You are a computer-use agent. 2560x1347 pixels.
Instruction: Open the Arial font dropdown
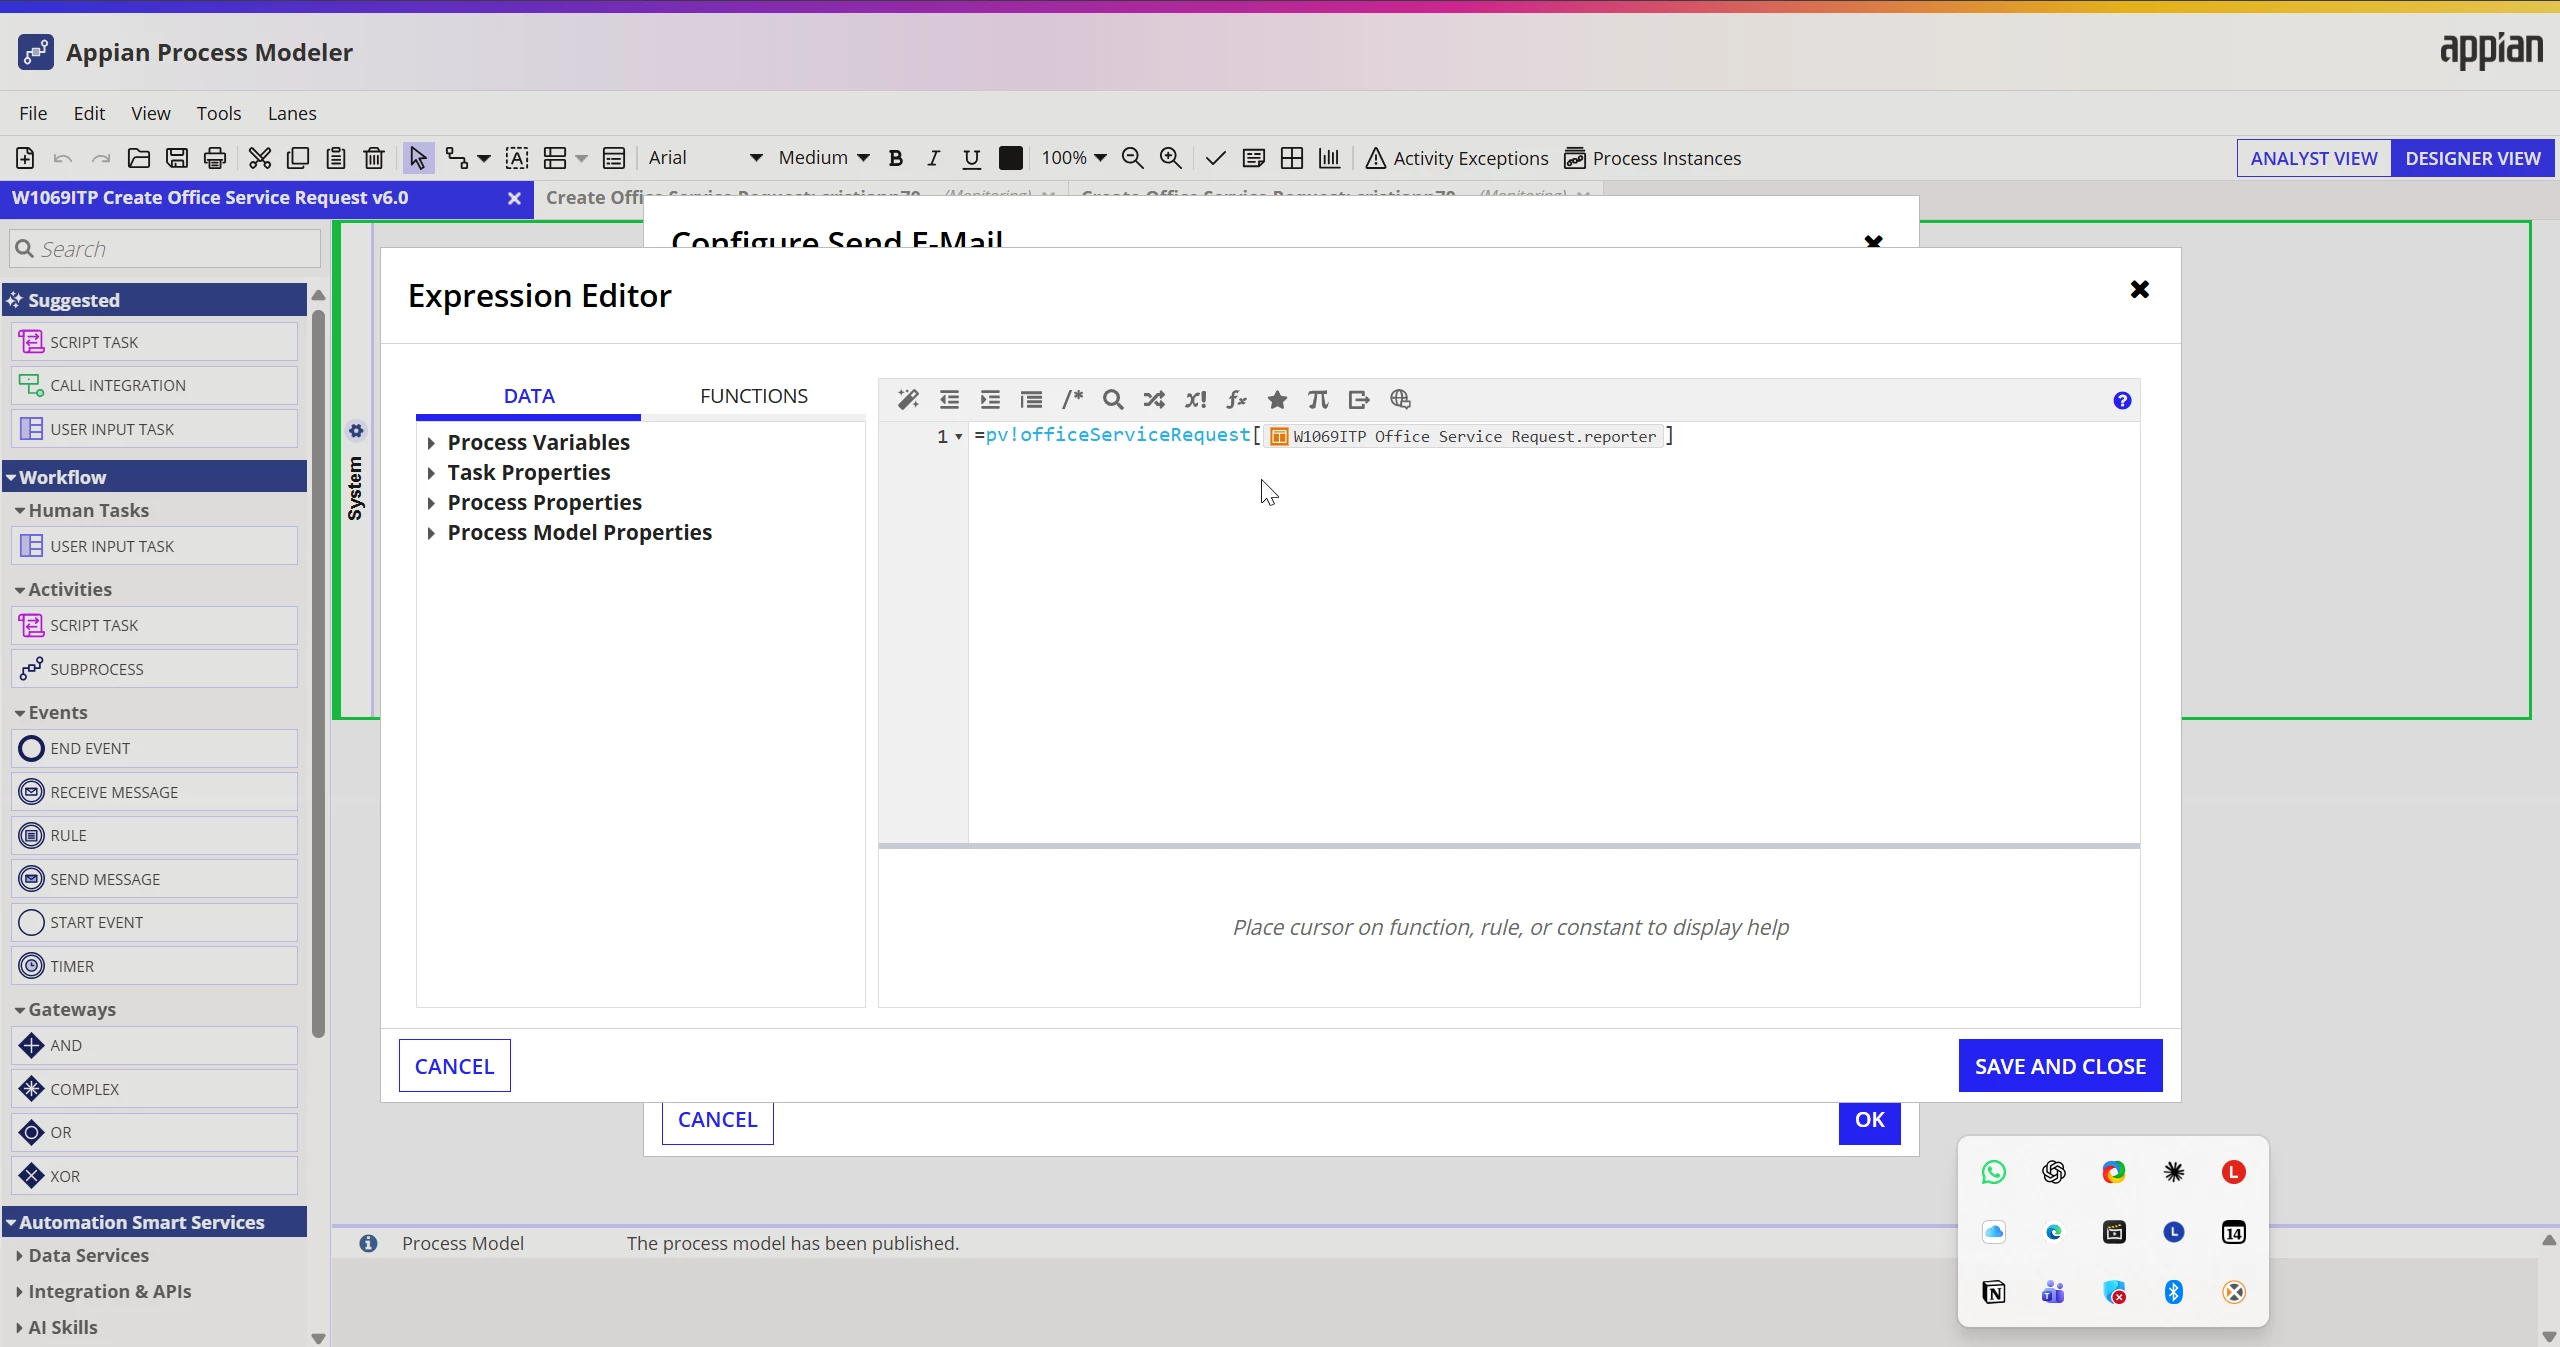click(705, 158)
